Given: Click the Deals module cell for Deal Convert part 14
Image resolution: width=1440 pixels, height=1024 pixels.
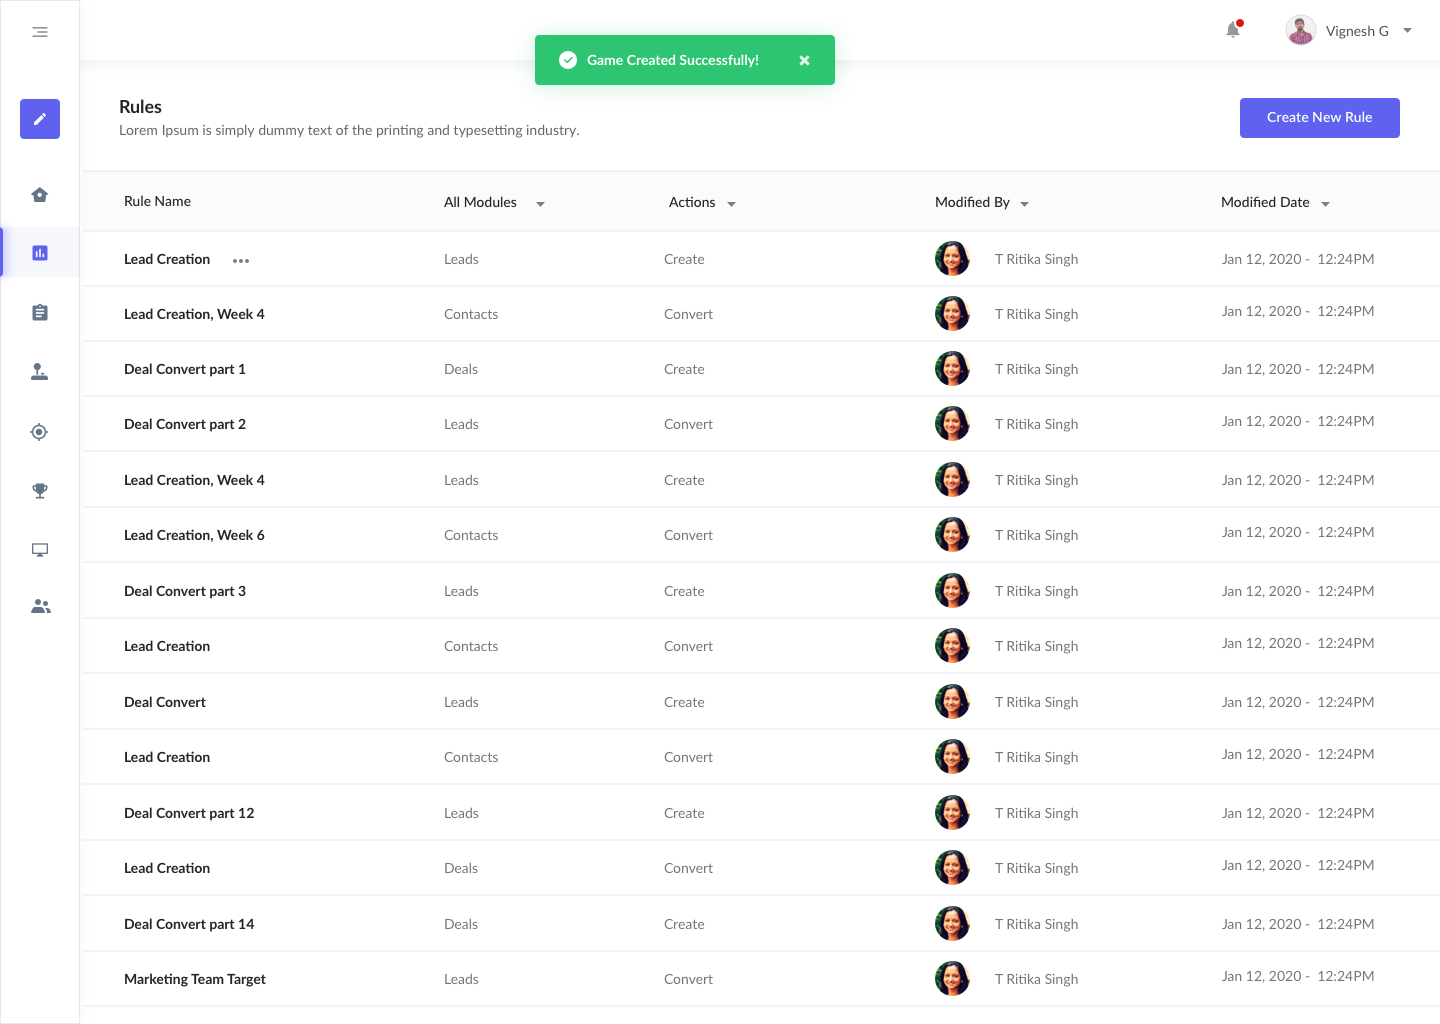Looking at the screenshot, I should 461,924.
